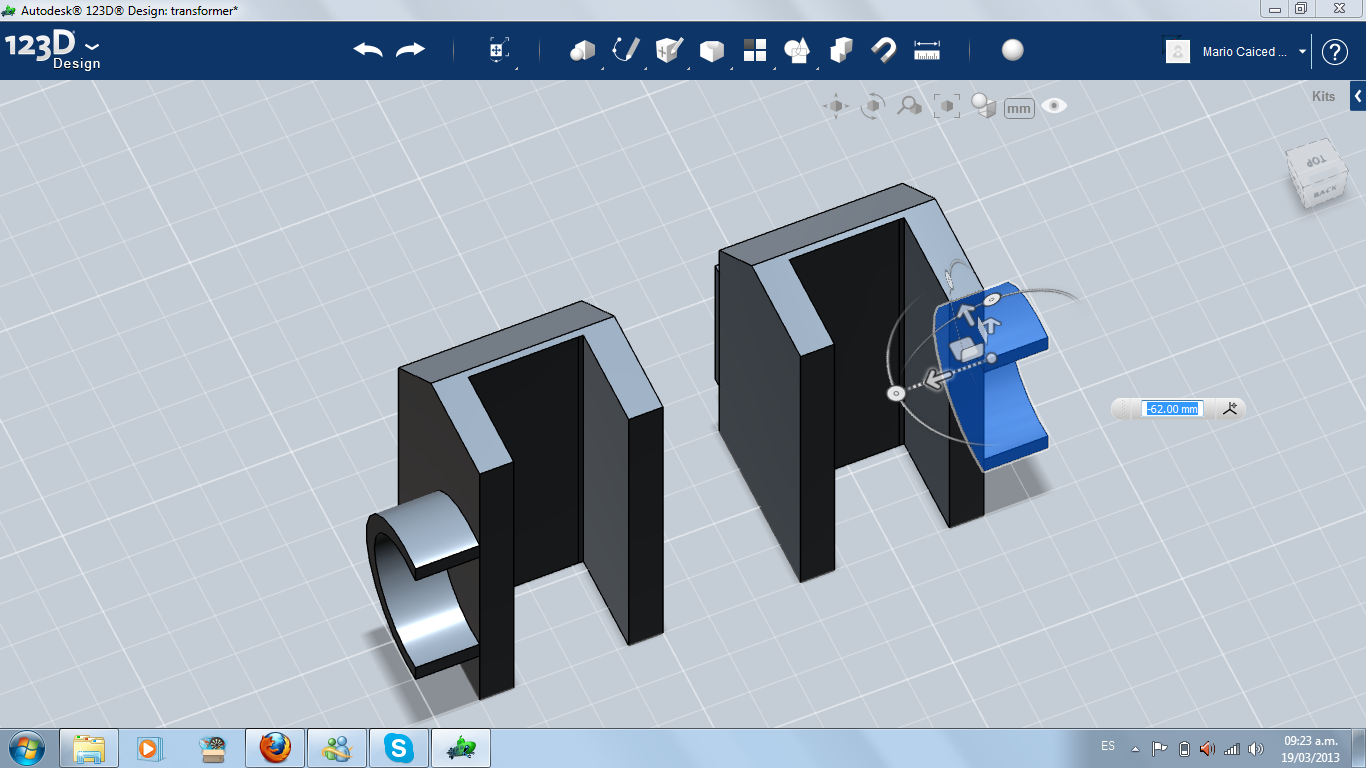Show hidden system tray icons
The image size is (1366, 768).
click(1135, 748)
